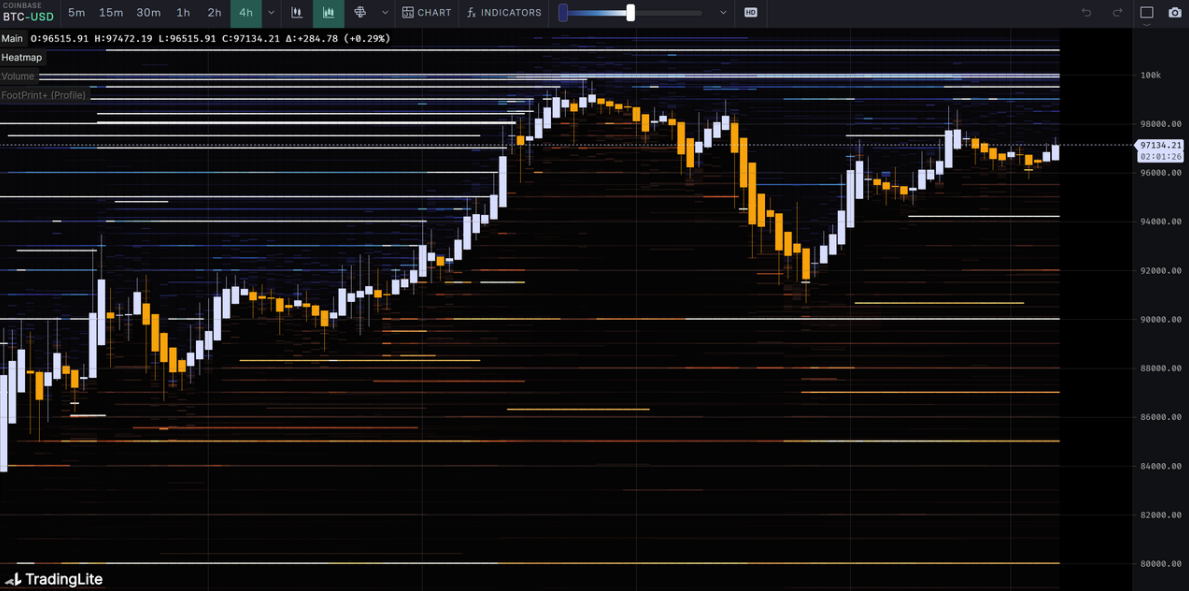Open the CHART settings menu
The width and height of the screenshot is (1189, 591).
(x=426, y=13)
